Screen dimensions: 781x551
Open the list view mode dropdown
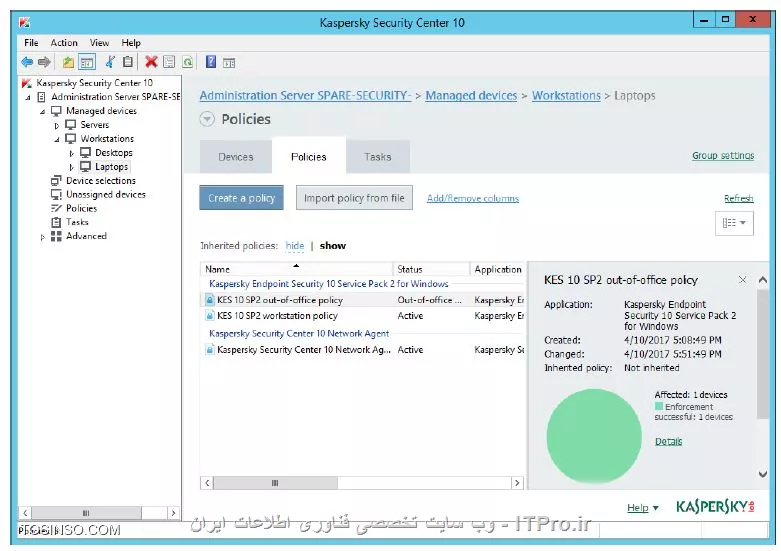point(734,223)
